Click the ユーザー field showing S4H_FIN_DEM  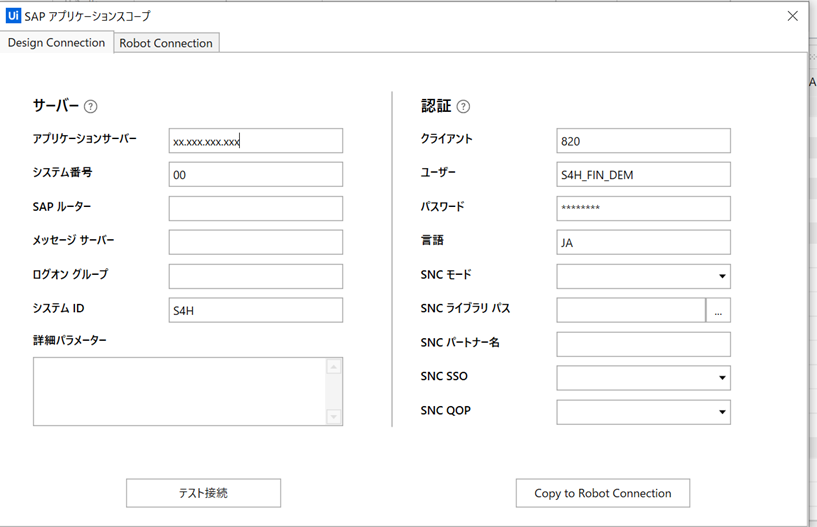(x=643, y=175)
